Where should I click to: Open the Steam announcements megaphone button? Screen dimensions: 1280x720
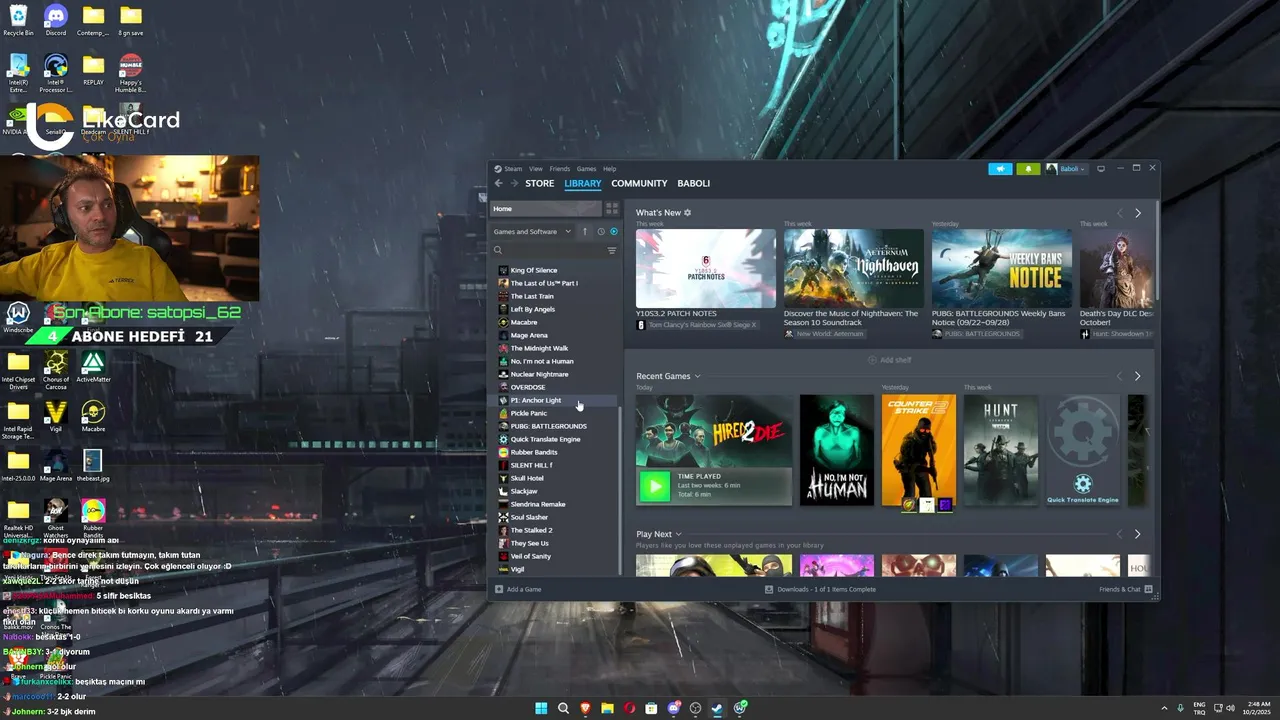1000,169
